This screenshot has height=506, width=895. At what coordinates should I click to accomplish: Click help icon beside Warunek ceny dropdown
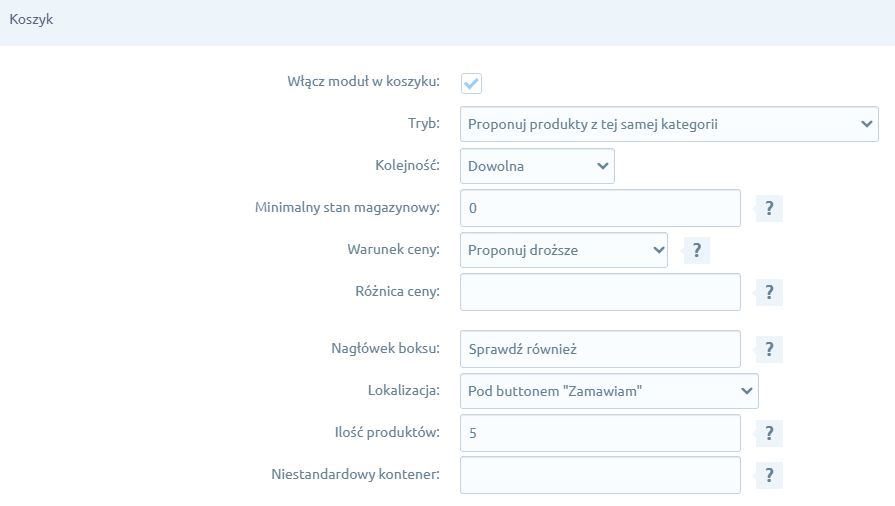point(695,250)
